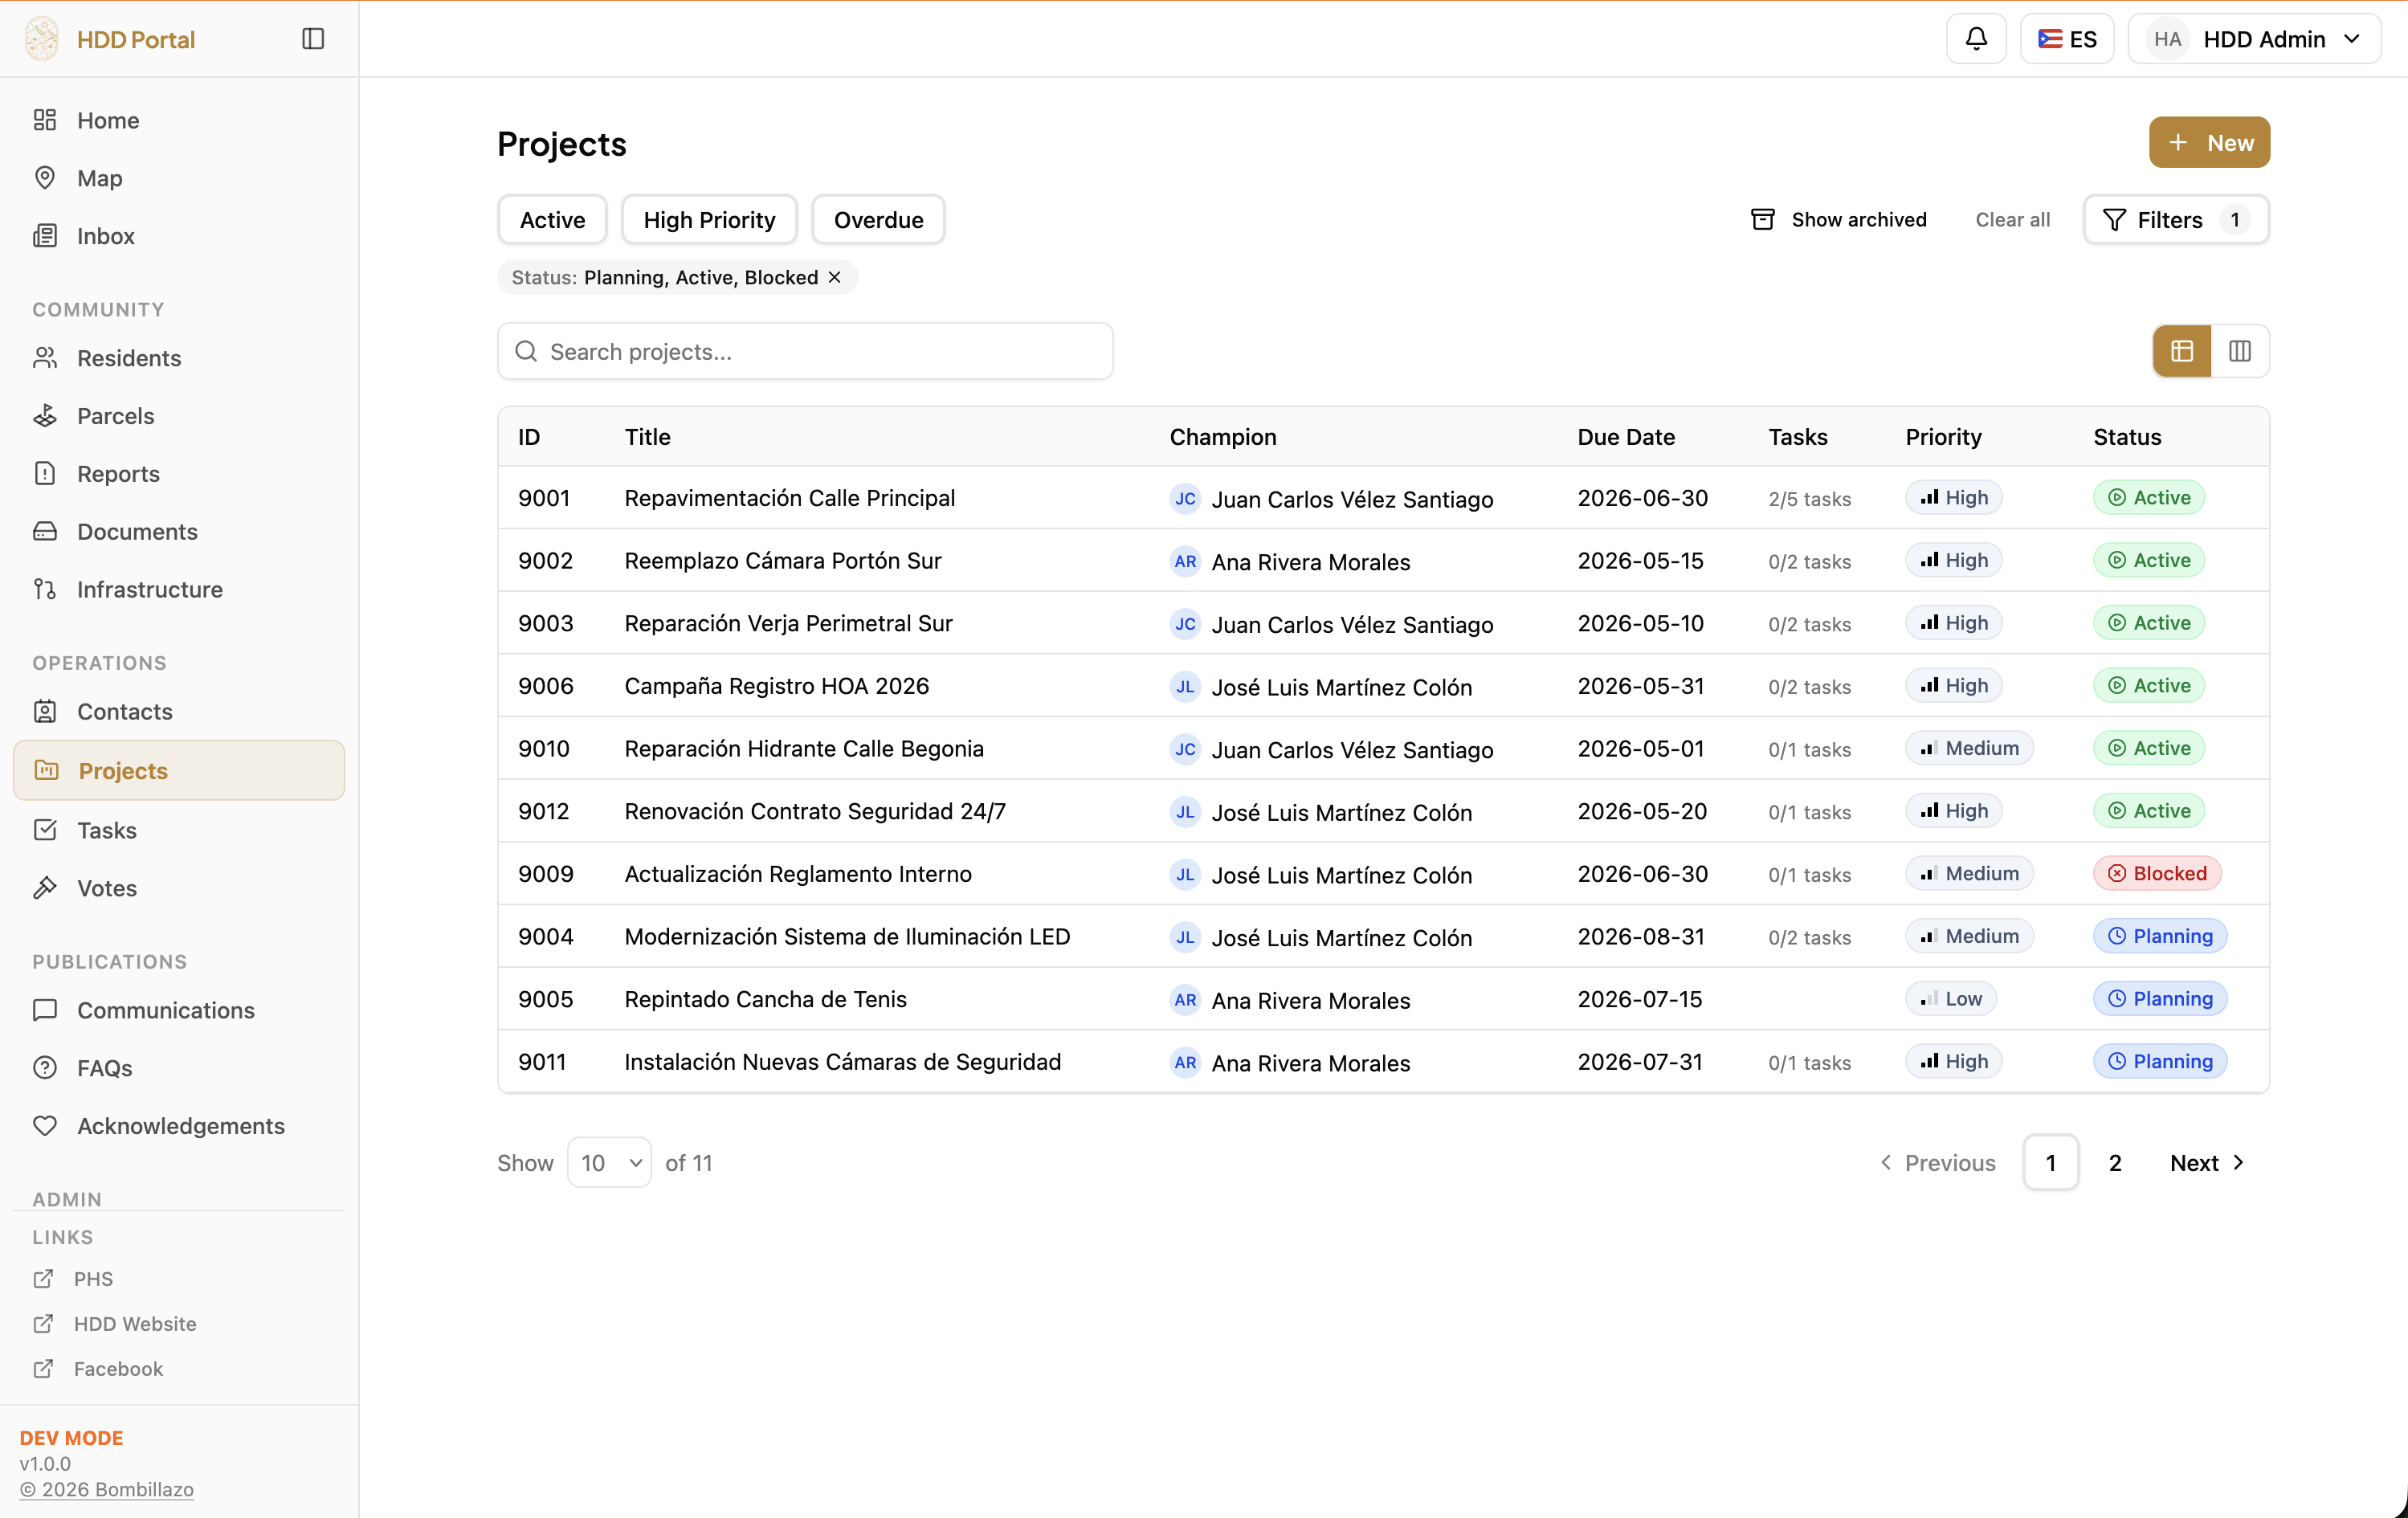The height and width of the screenshot is (1518, 2408).
Task: Click Clear all filters
Action: [x=2012, y=220]
